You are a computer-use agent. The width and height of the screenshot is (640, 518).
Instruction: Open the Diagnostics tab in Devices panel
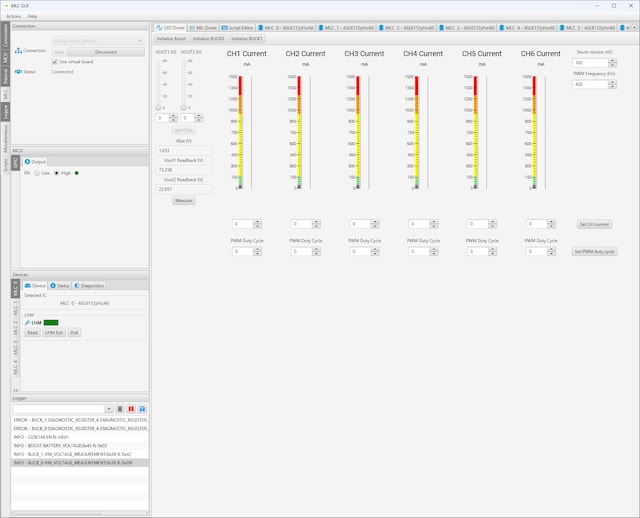click(89, 285)
